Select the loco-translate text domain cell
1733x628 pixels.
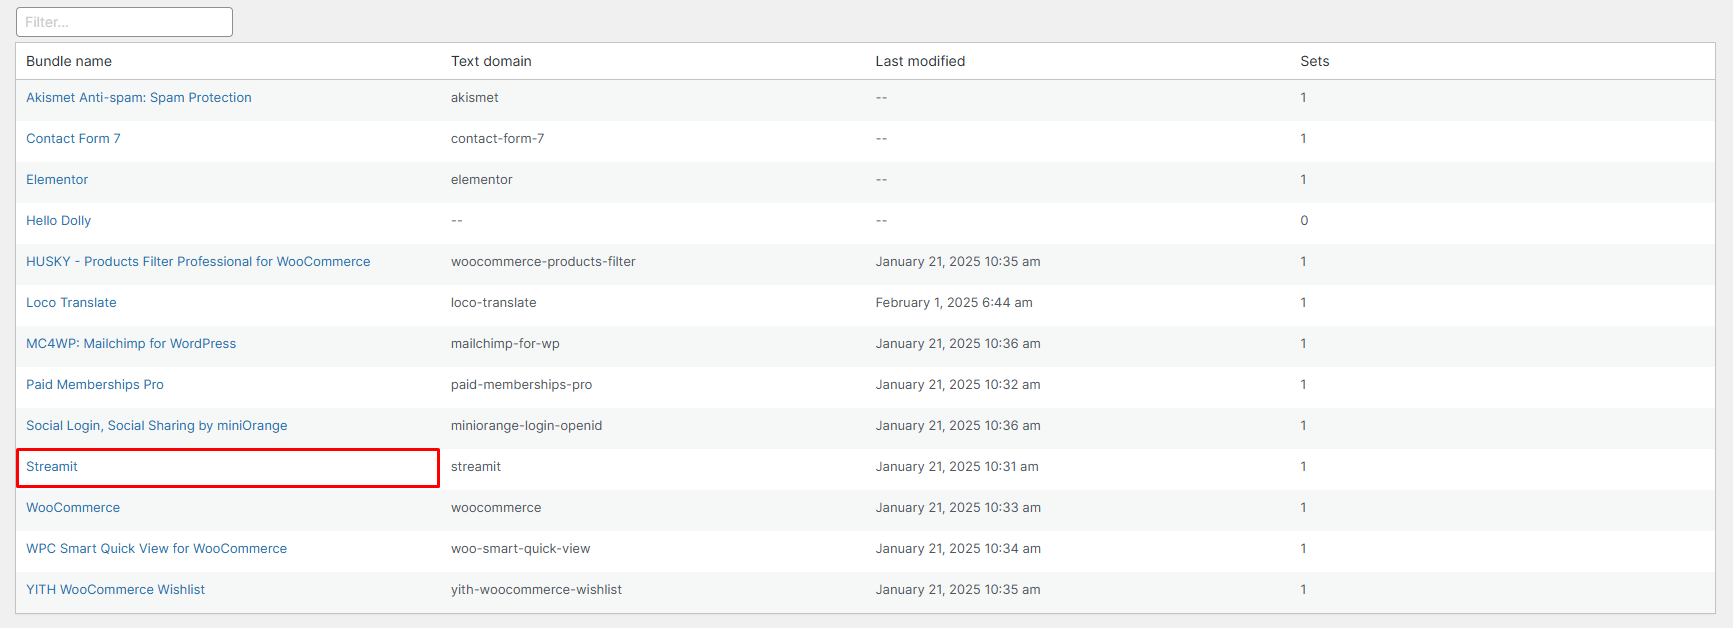click(493, 302)
